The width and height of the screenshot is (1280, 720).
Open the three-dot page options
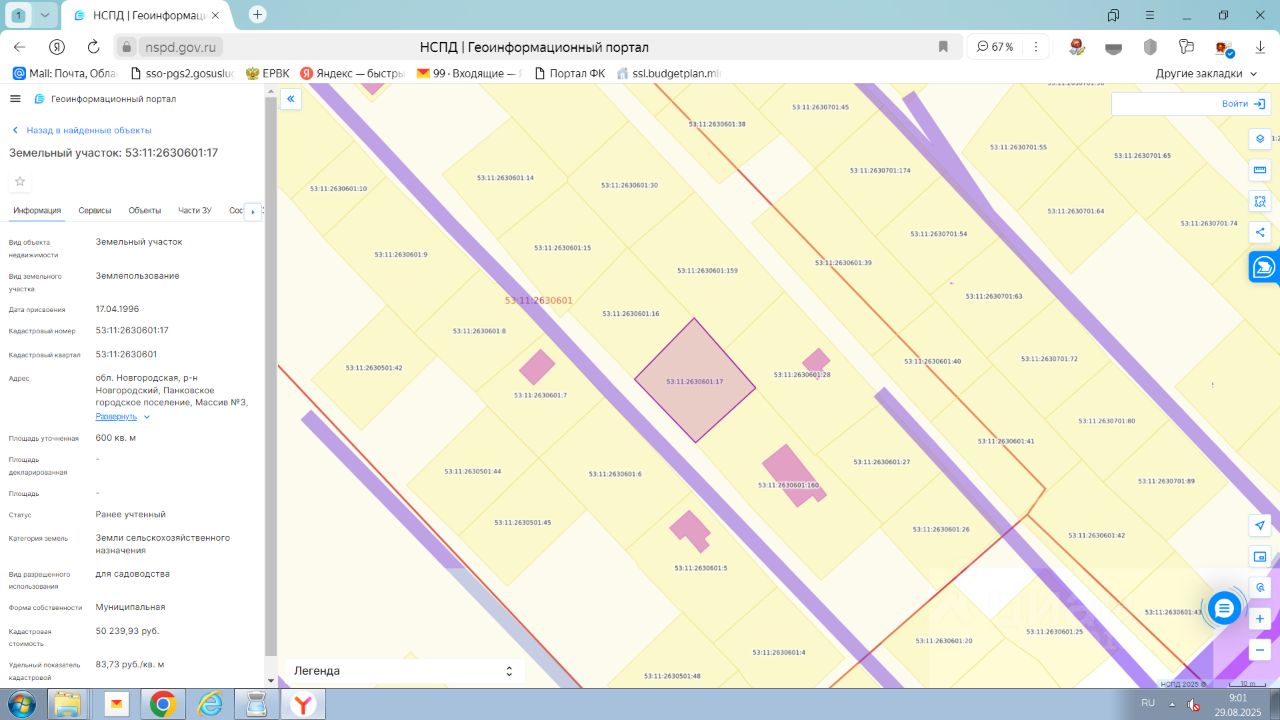point(1036,47)
